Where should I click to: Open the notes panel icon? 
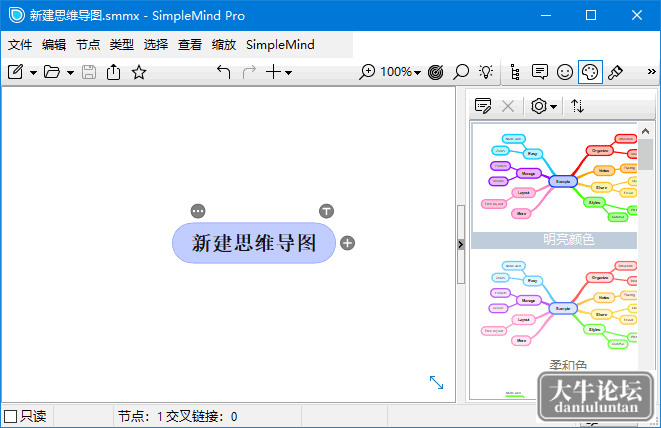[540, 72]
